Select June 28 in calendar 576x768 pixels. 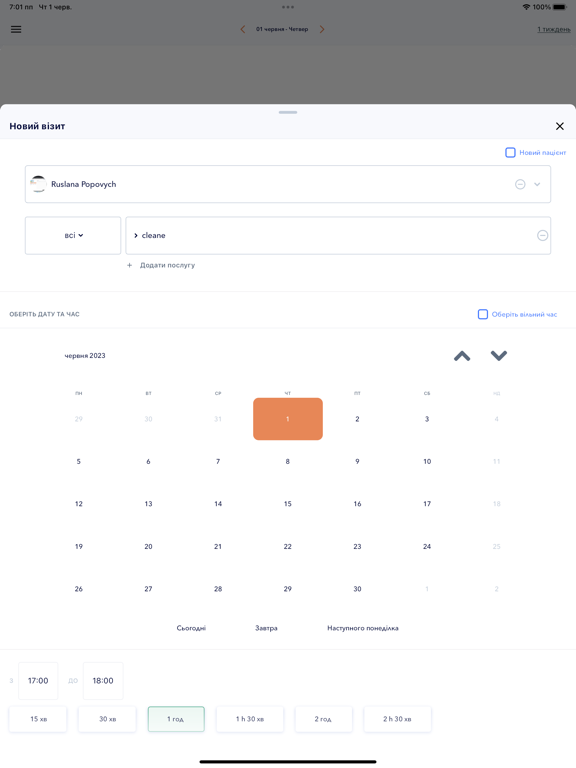[218, 589]
